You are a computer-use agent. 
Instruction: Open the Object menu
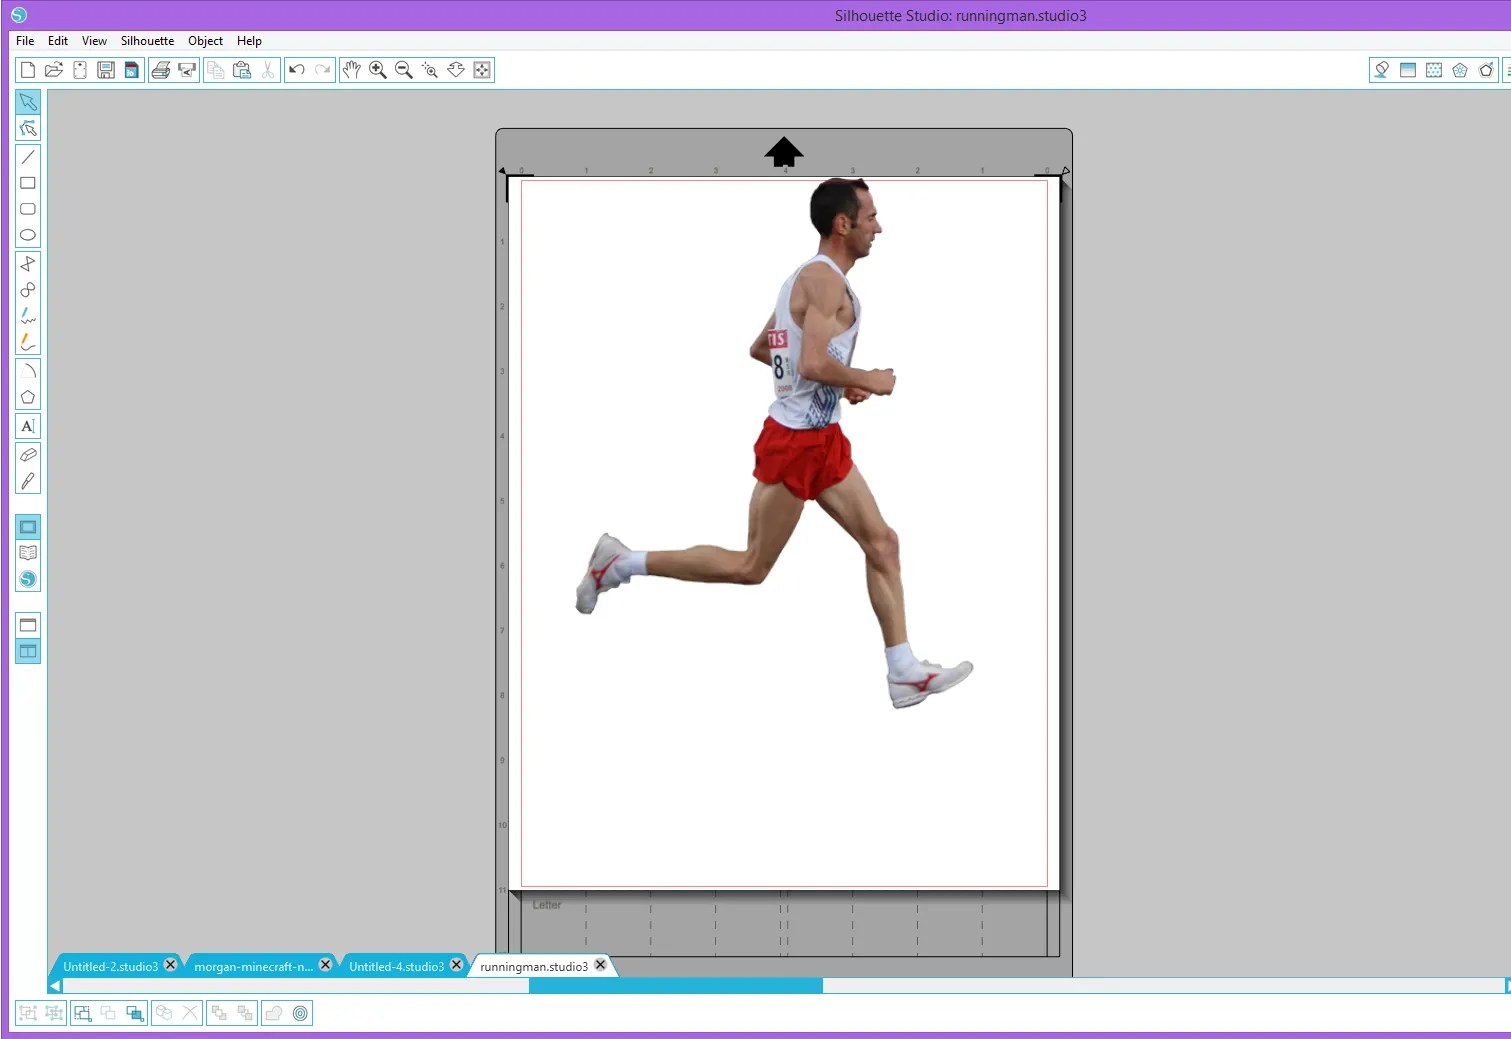[x=205, y=40]
